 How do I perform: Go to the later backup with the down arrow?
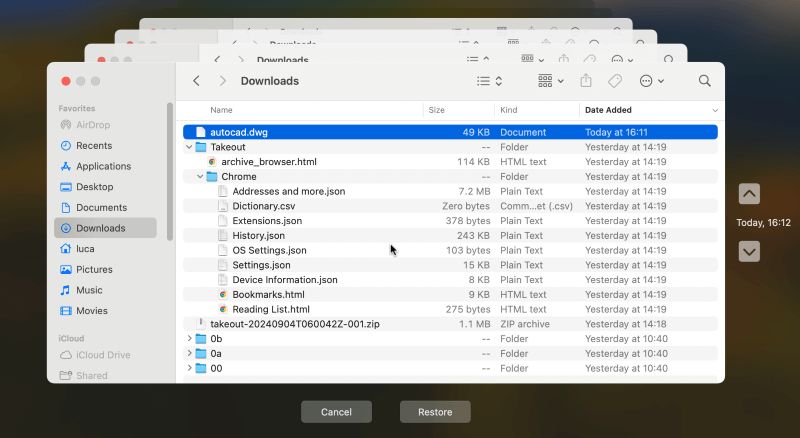tap(749, 251)
